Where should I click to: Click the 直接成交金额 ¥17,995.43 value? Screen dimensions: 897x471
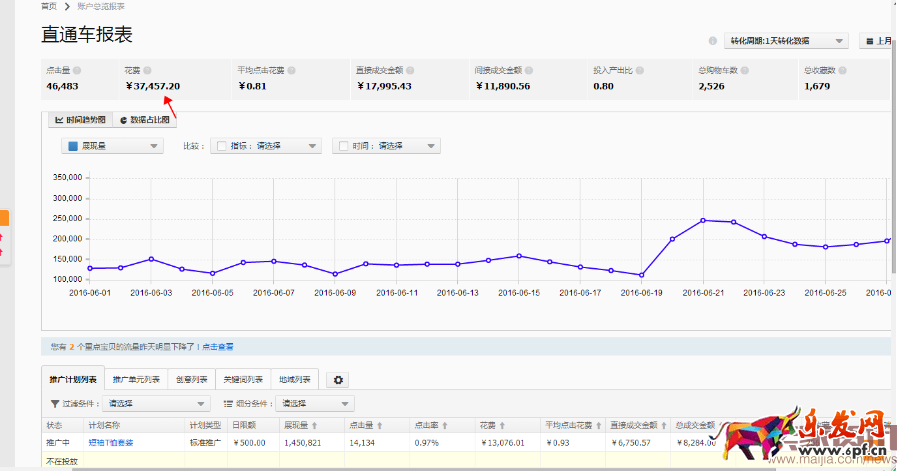[384, 86]
